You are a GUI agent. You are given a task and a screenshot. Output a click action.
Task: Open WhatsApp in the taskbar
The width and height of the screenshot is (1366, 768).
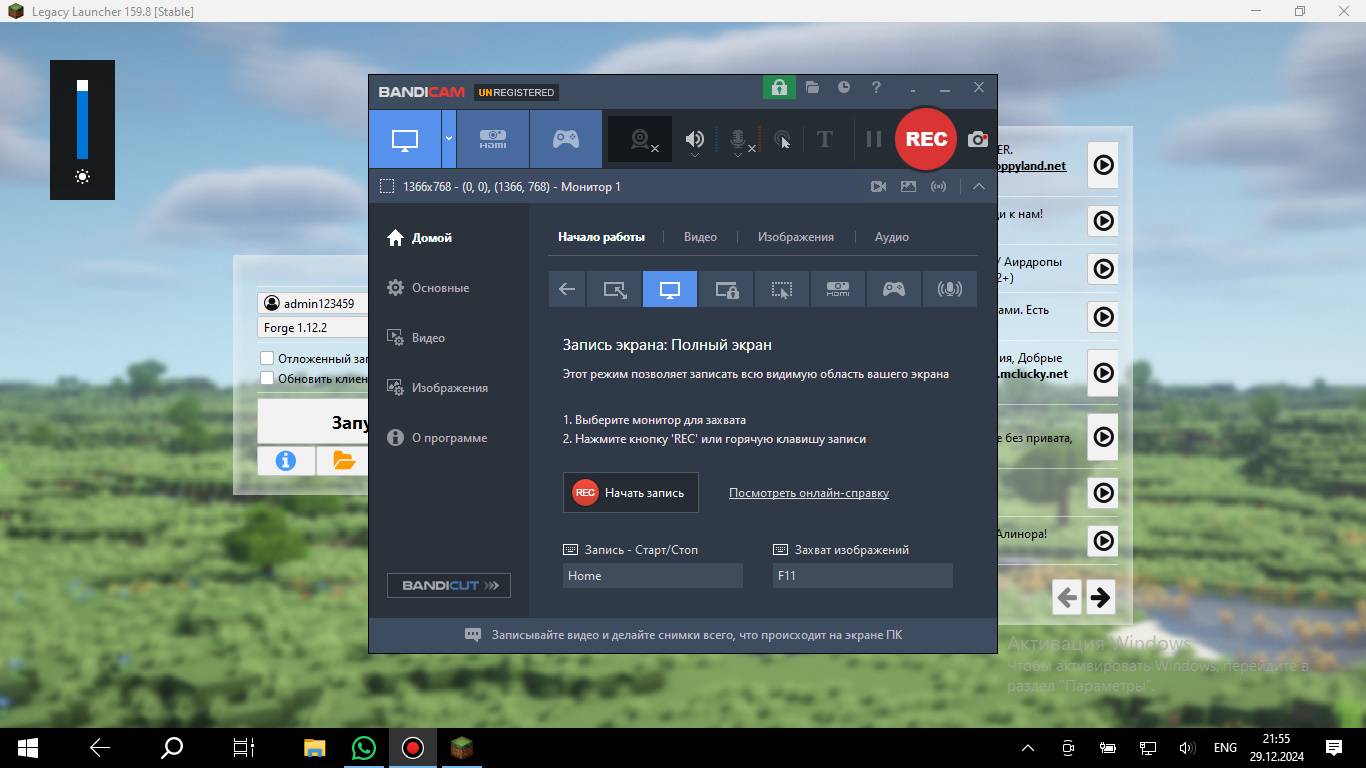(x=364, y=747)
